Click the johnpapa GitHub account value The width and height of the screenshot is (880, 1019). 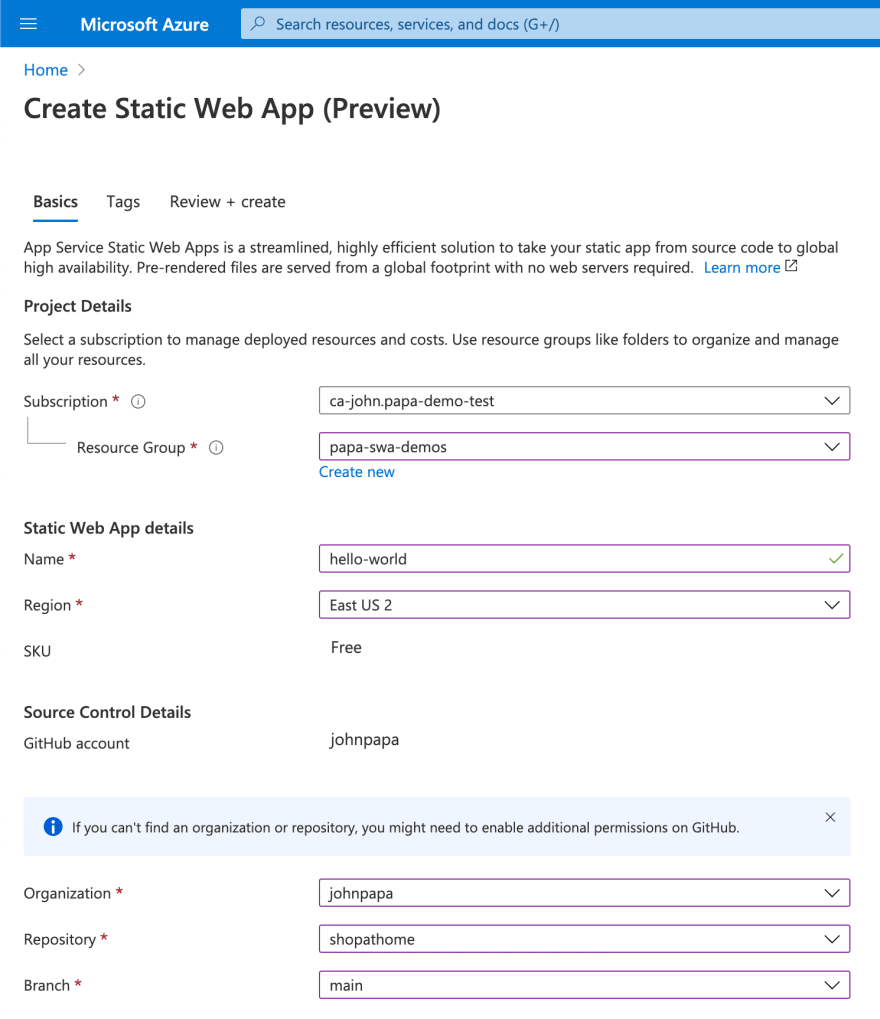point(364,740)
